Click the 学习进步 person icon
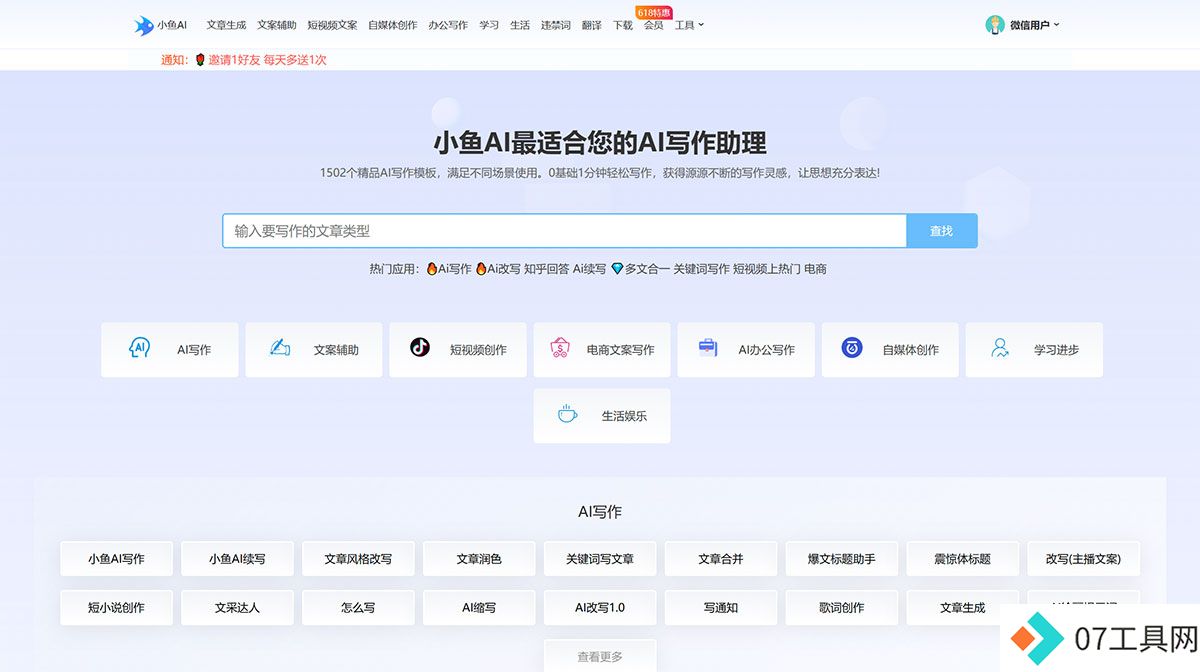Image resolution: width=1200 pixels, height=672 pixels. [999, 348]
